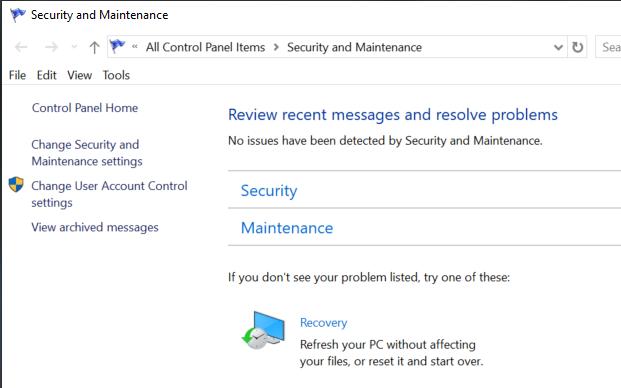Click the Recovery monitor icon

click(x=263, y=330)
